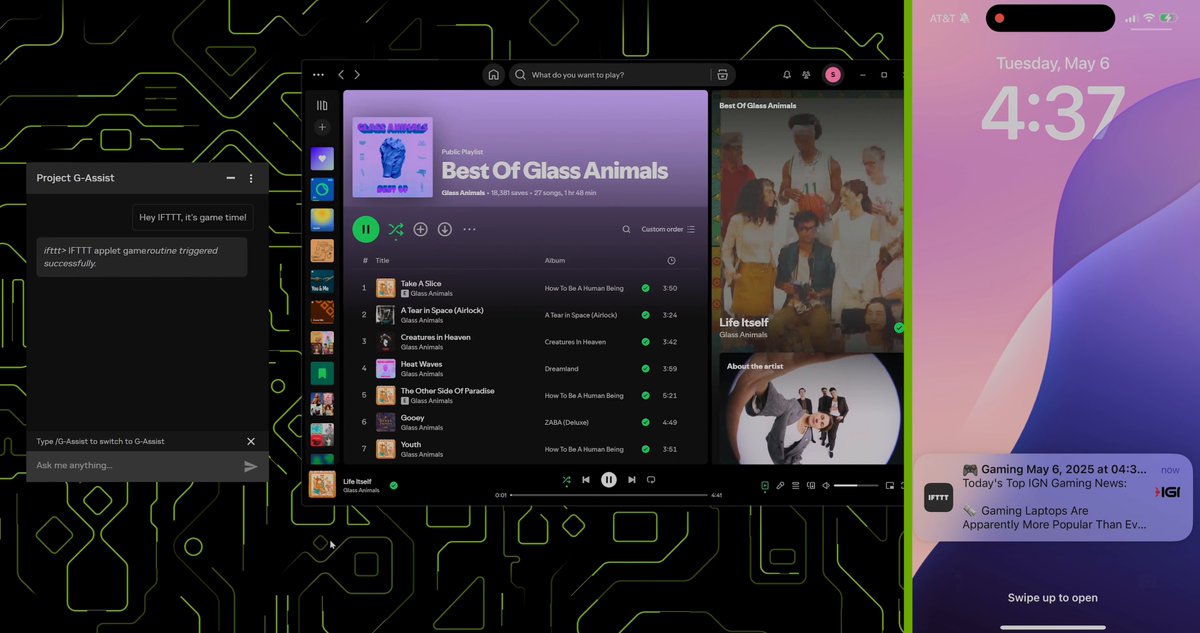The width and height of the screenshot is (1200, 633).
Task: Sort tracks by Album column header
Action: (x=555, y=261)
